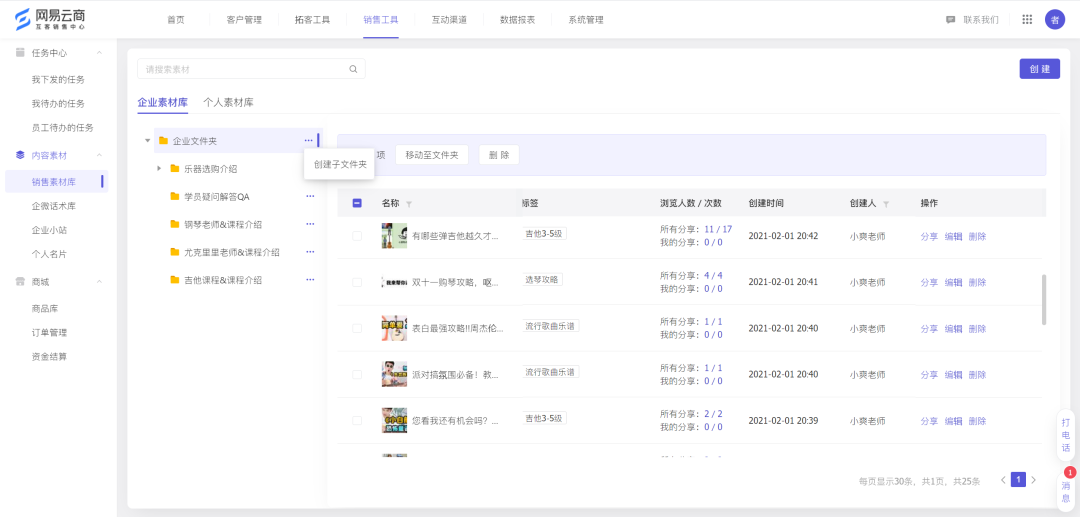
Task: Open more options for 吉他课程&课程介绍 folder
Action: [310, 280]
